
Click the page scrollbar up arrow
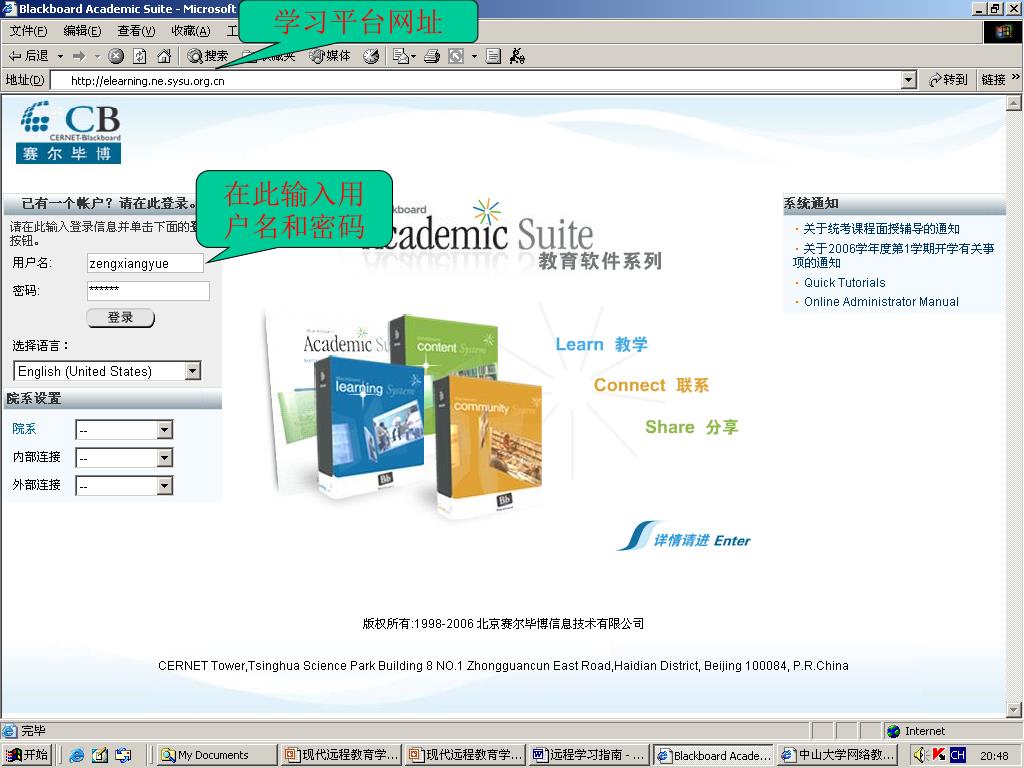tap(1014, 103)
